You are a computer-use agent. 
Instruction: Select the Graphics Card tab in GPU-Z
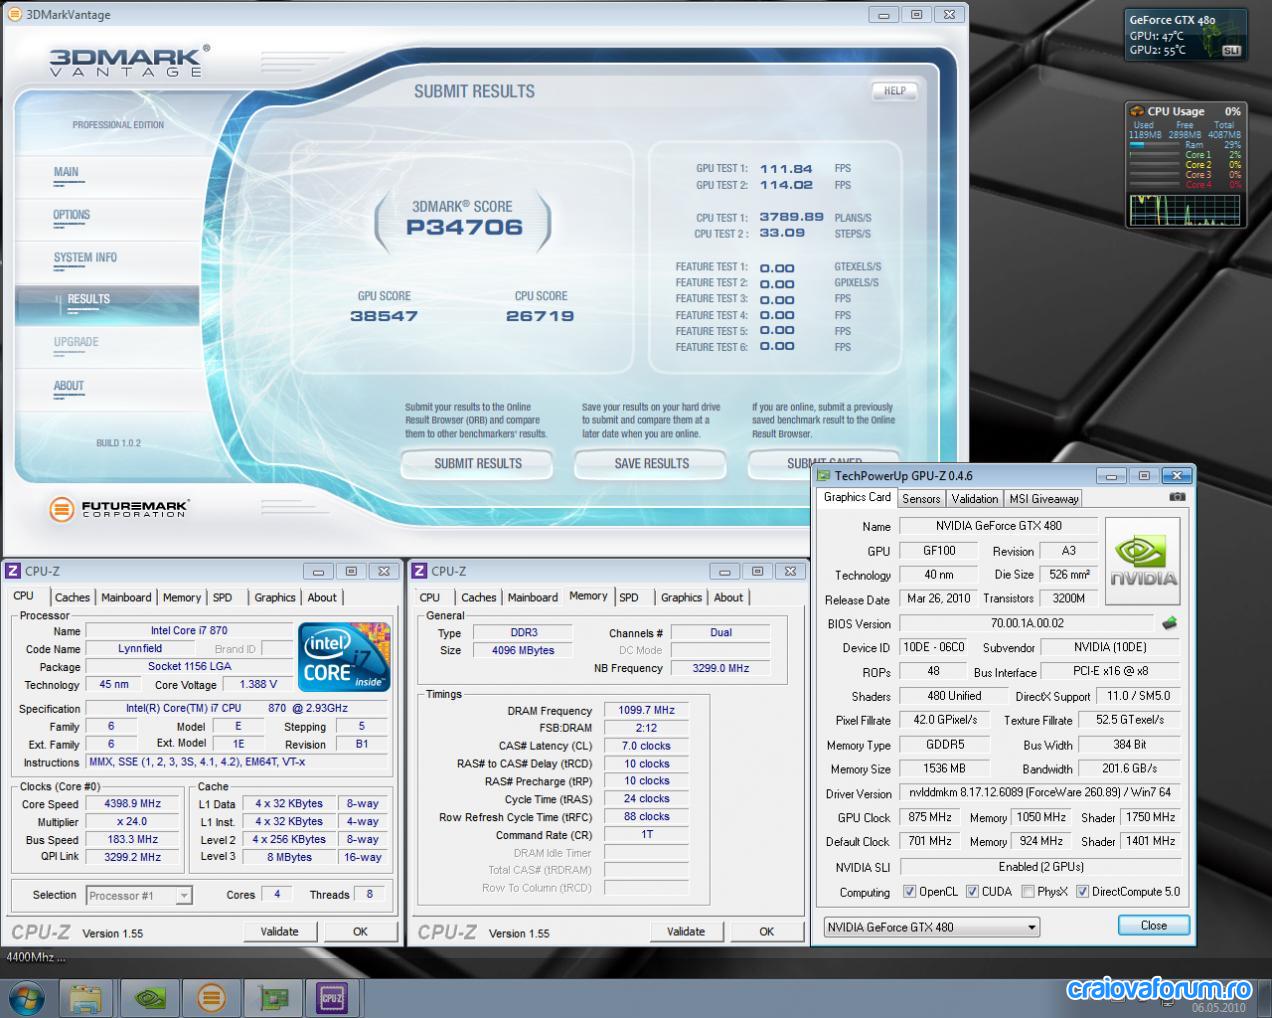(857, 497)
